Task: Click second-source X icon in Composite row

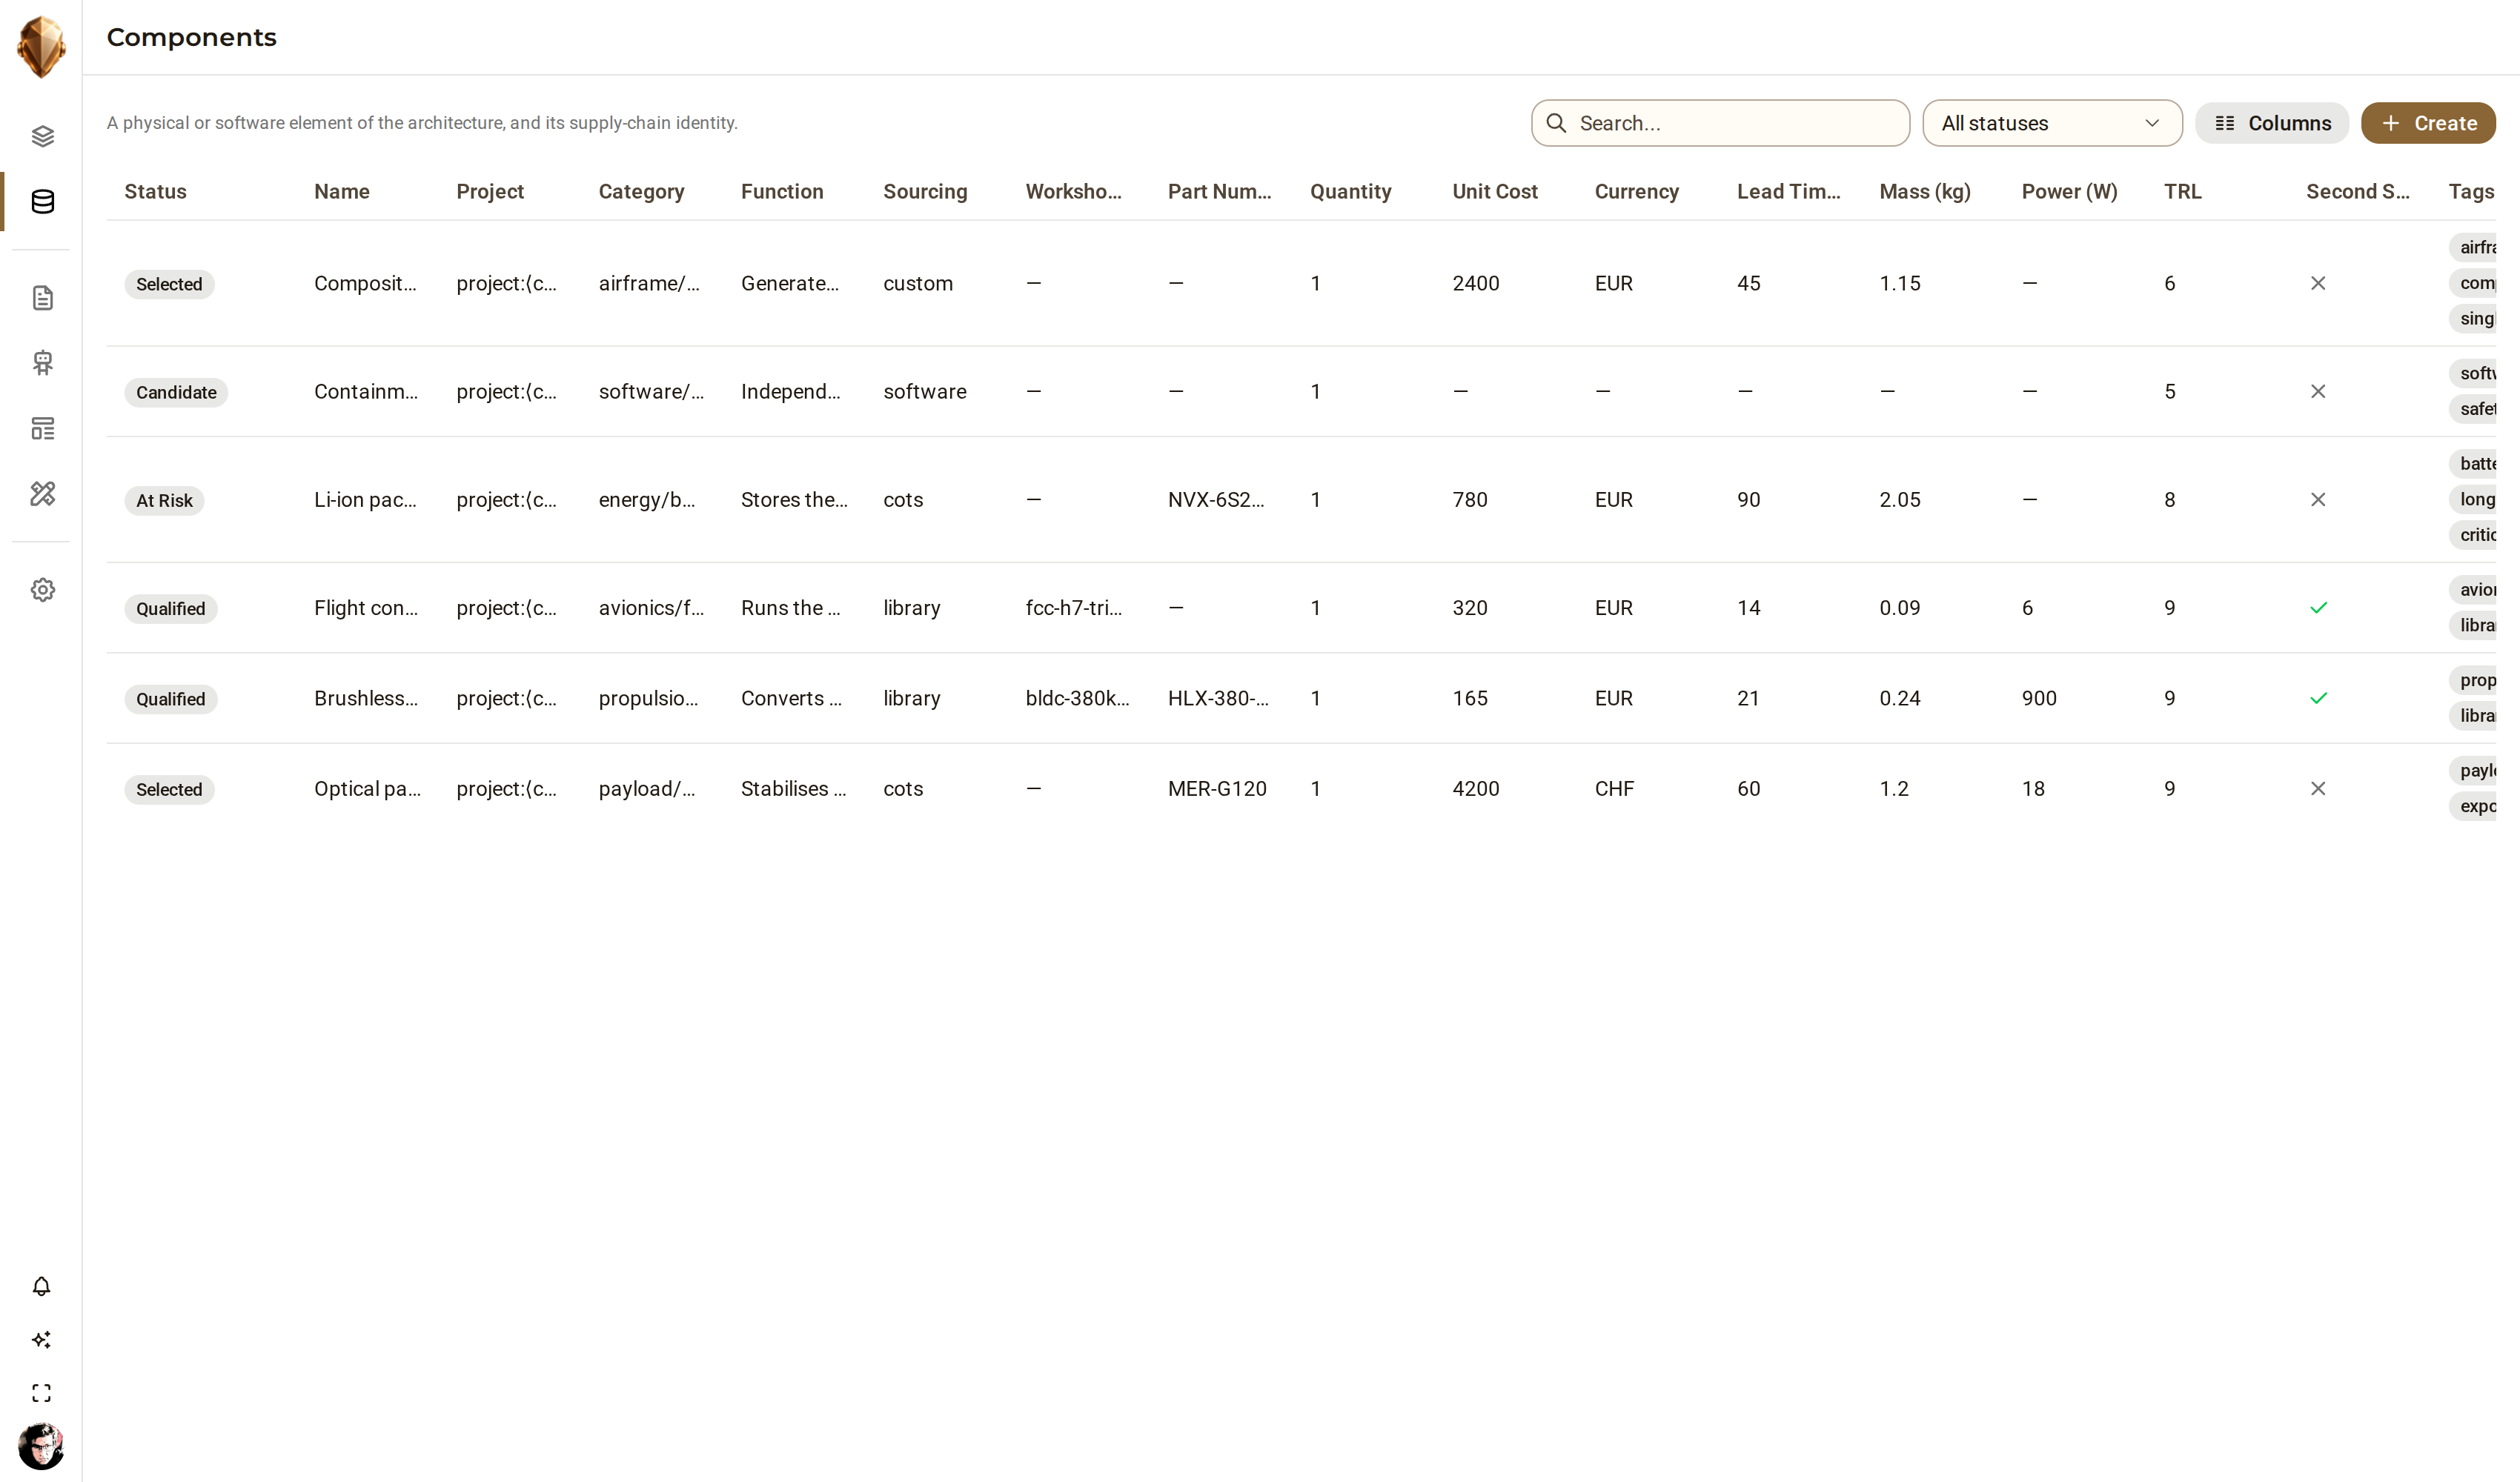Action: coord(2317,283)
